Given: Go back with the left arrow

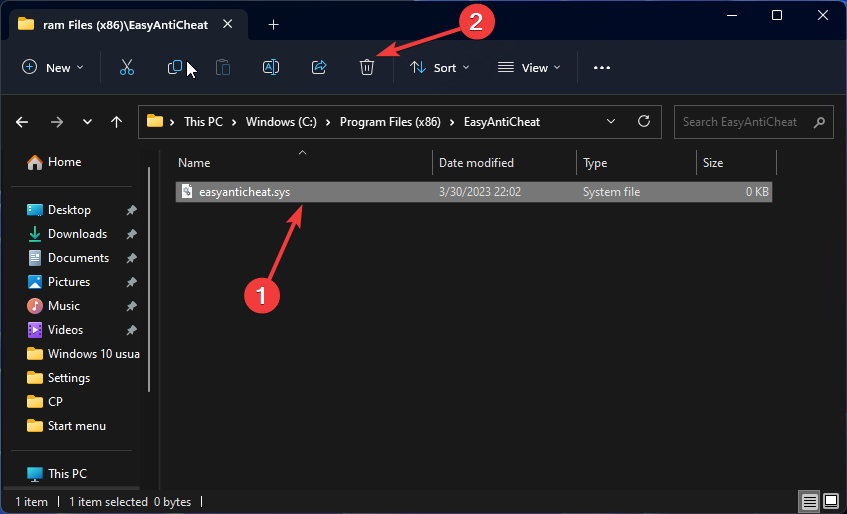Looking at the screenshot, I should point(22,122).
